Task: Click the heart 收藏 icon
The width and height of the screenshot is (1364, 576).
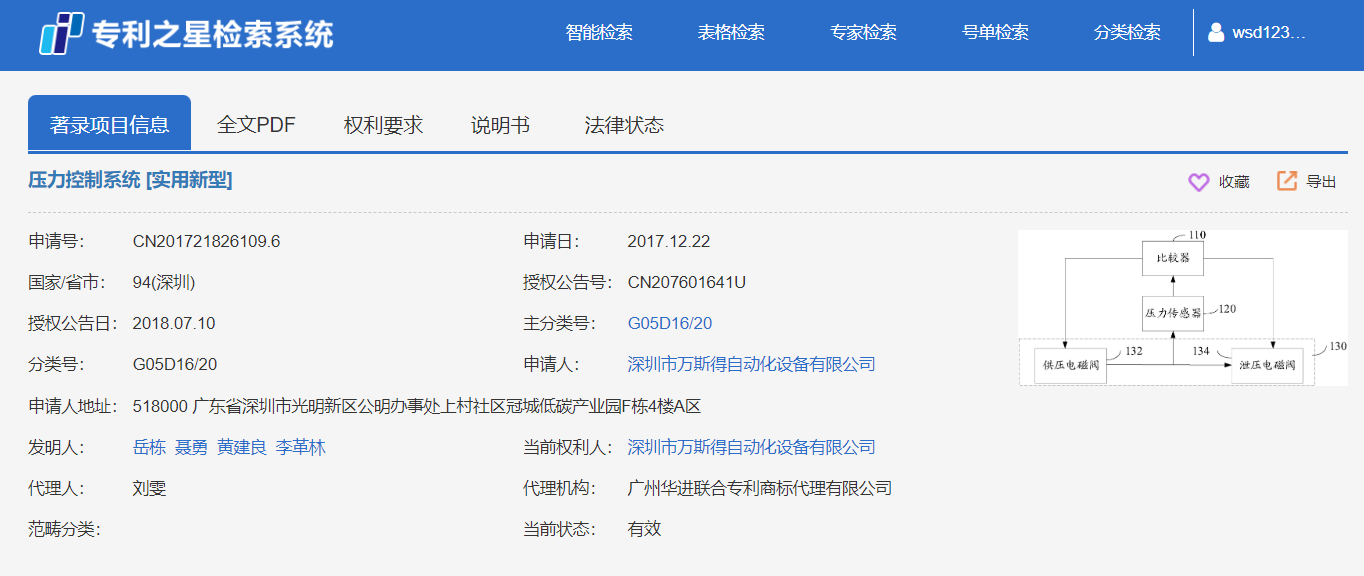Action: (x=1198, y=182)
